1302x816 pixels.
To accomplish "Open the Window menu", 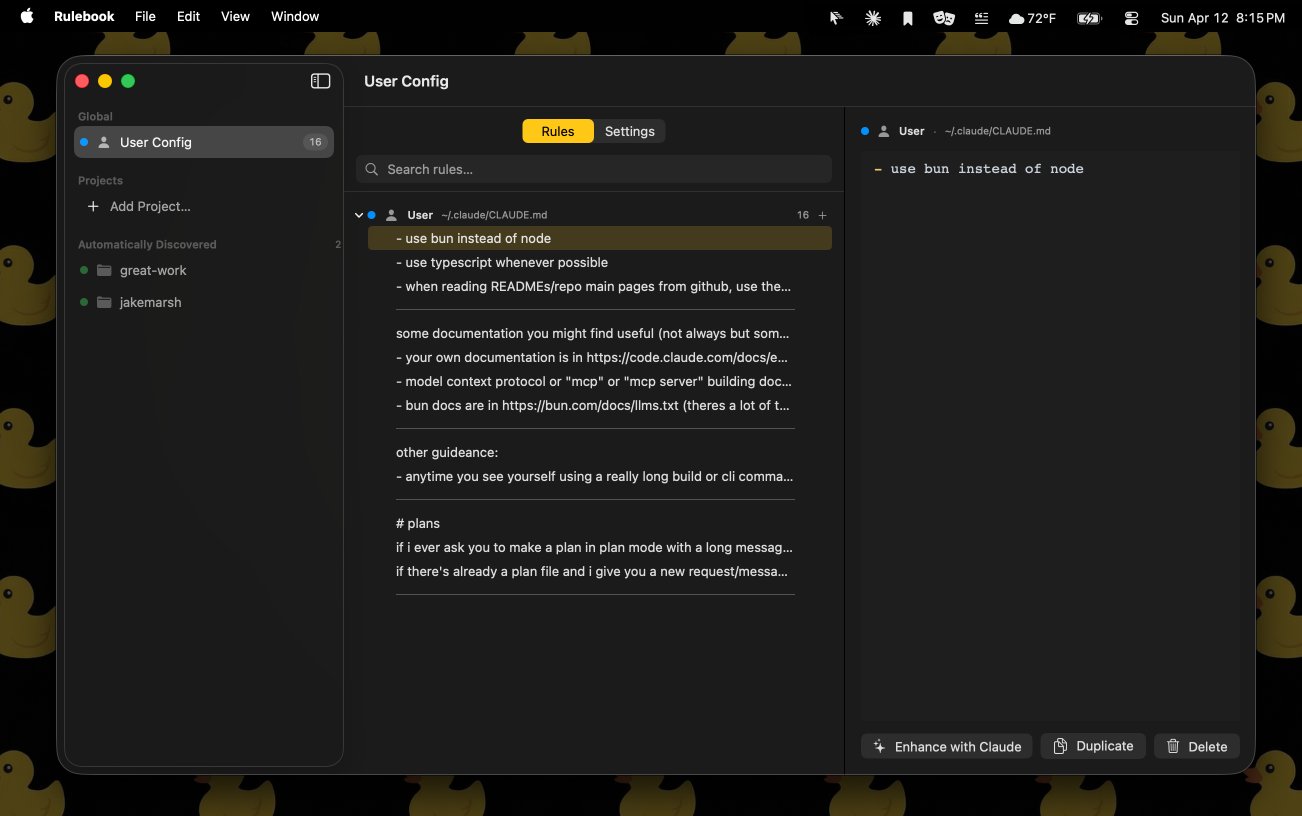I will [x=295, y=17].
